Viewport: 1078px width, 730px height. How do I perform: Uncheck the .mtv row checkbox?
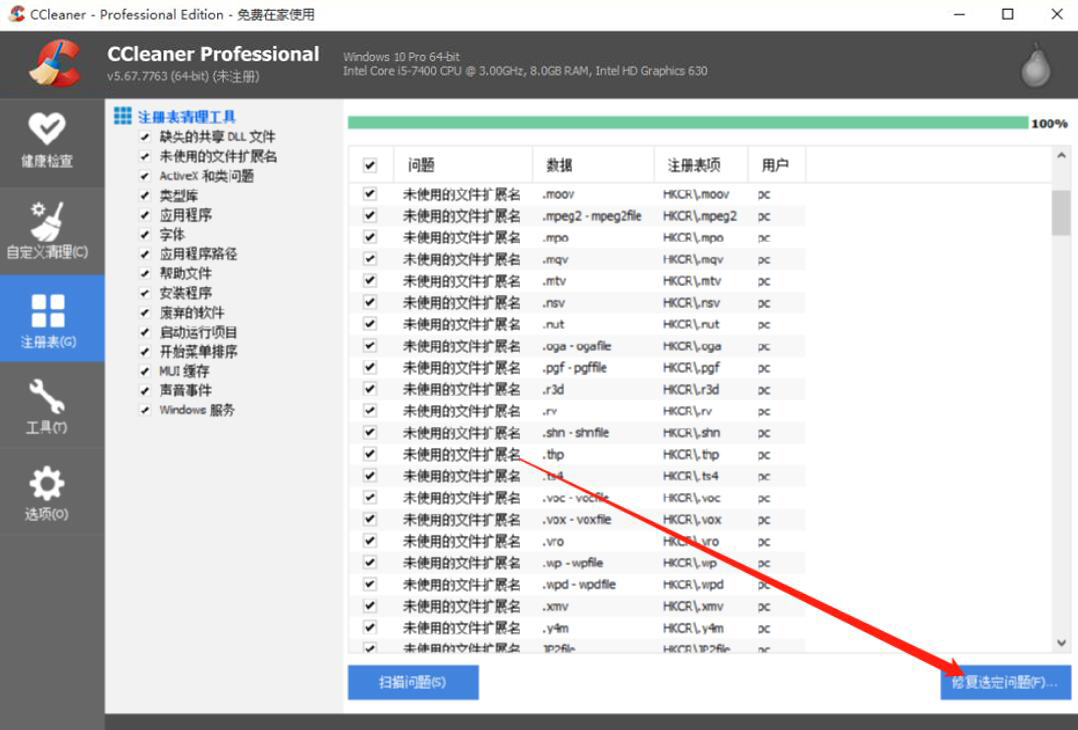[370, 280]
